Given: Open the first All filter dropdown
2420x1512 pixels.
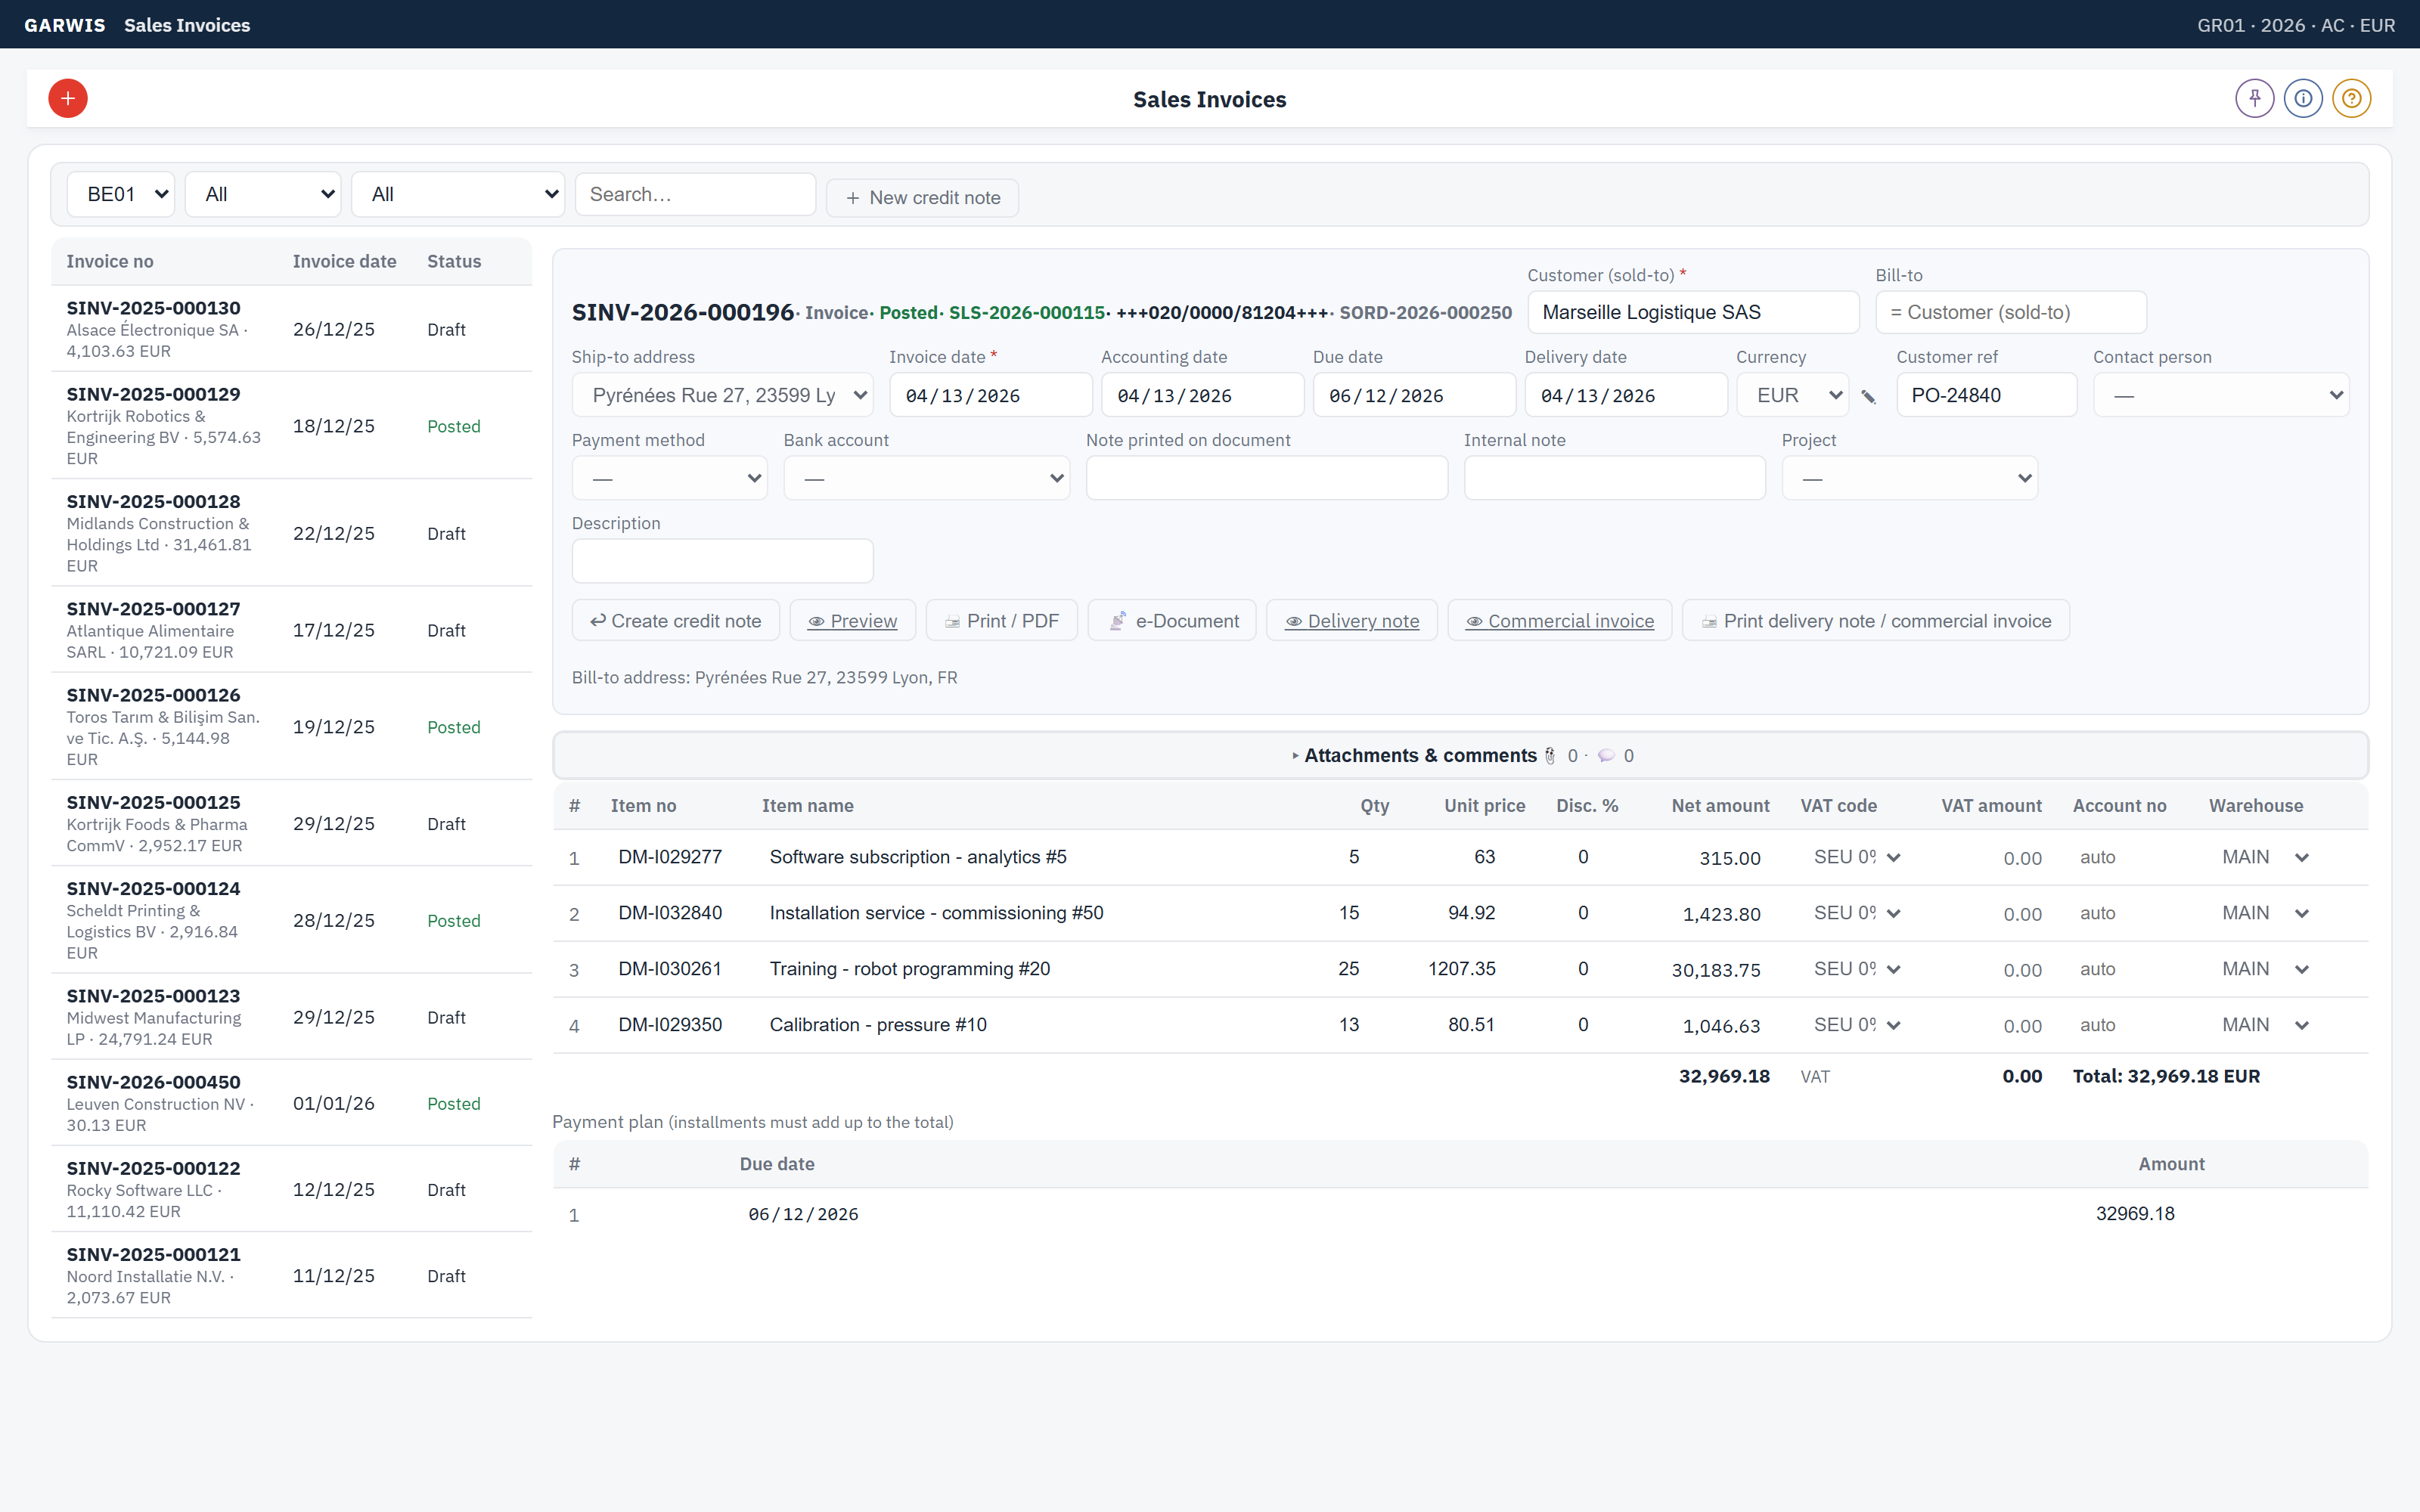Looking at the screenshot, I should (x=263, y=194).
